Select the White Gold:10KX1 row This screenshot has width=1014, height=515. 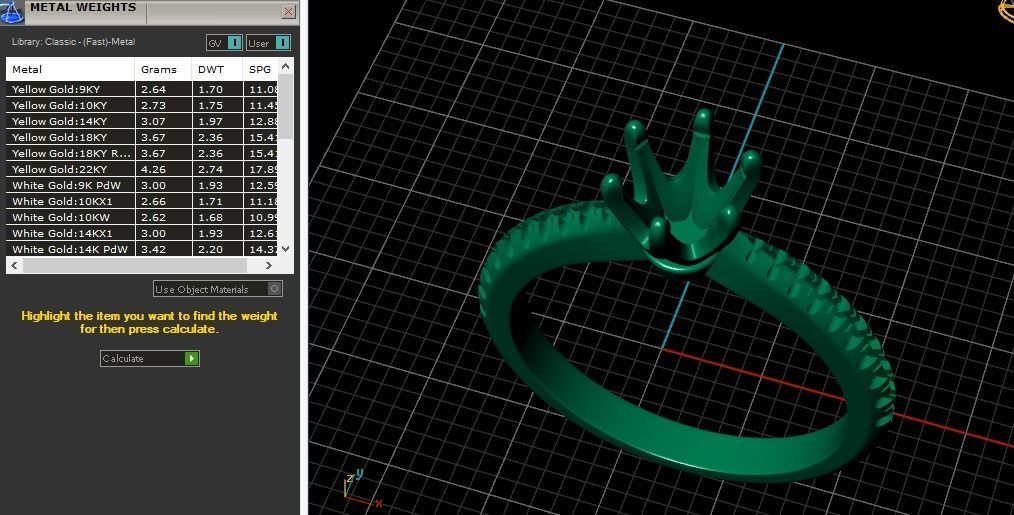142,201
